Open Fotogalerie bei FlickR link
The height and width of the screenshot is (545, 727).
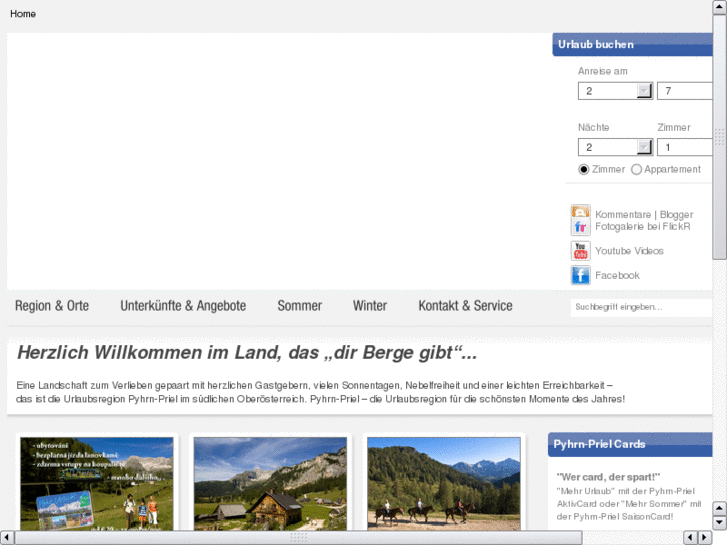tap(643, 226)
